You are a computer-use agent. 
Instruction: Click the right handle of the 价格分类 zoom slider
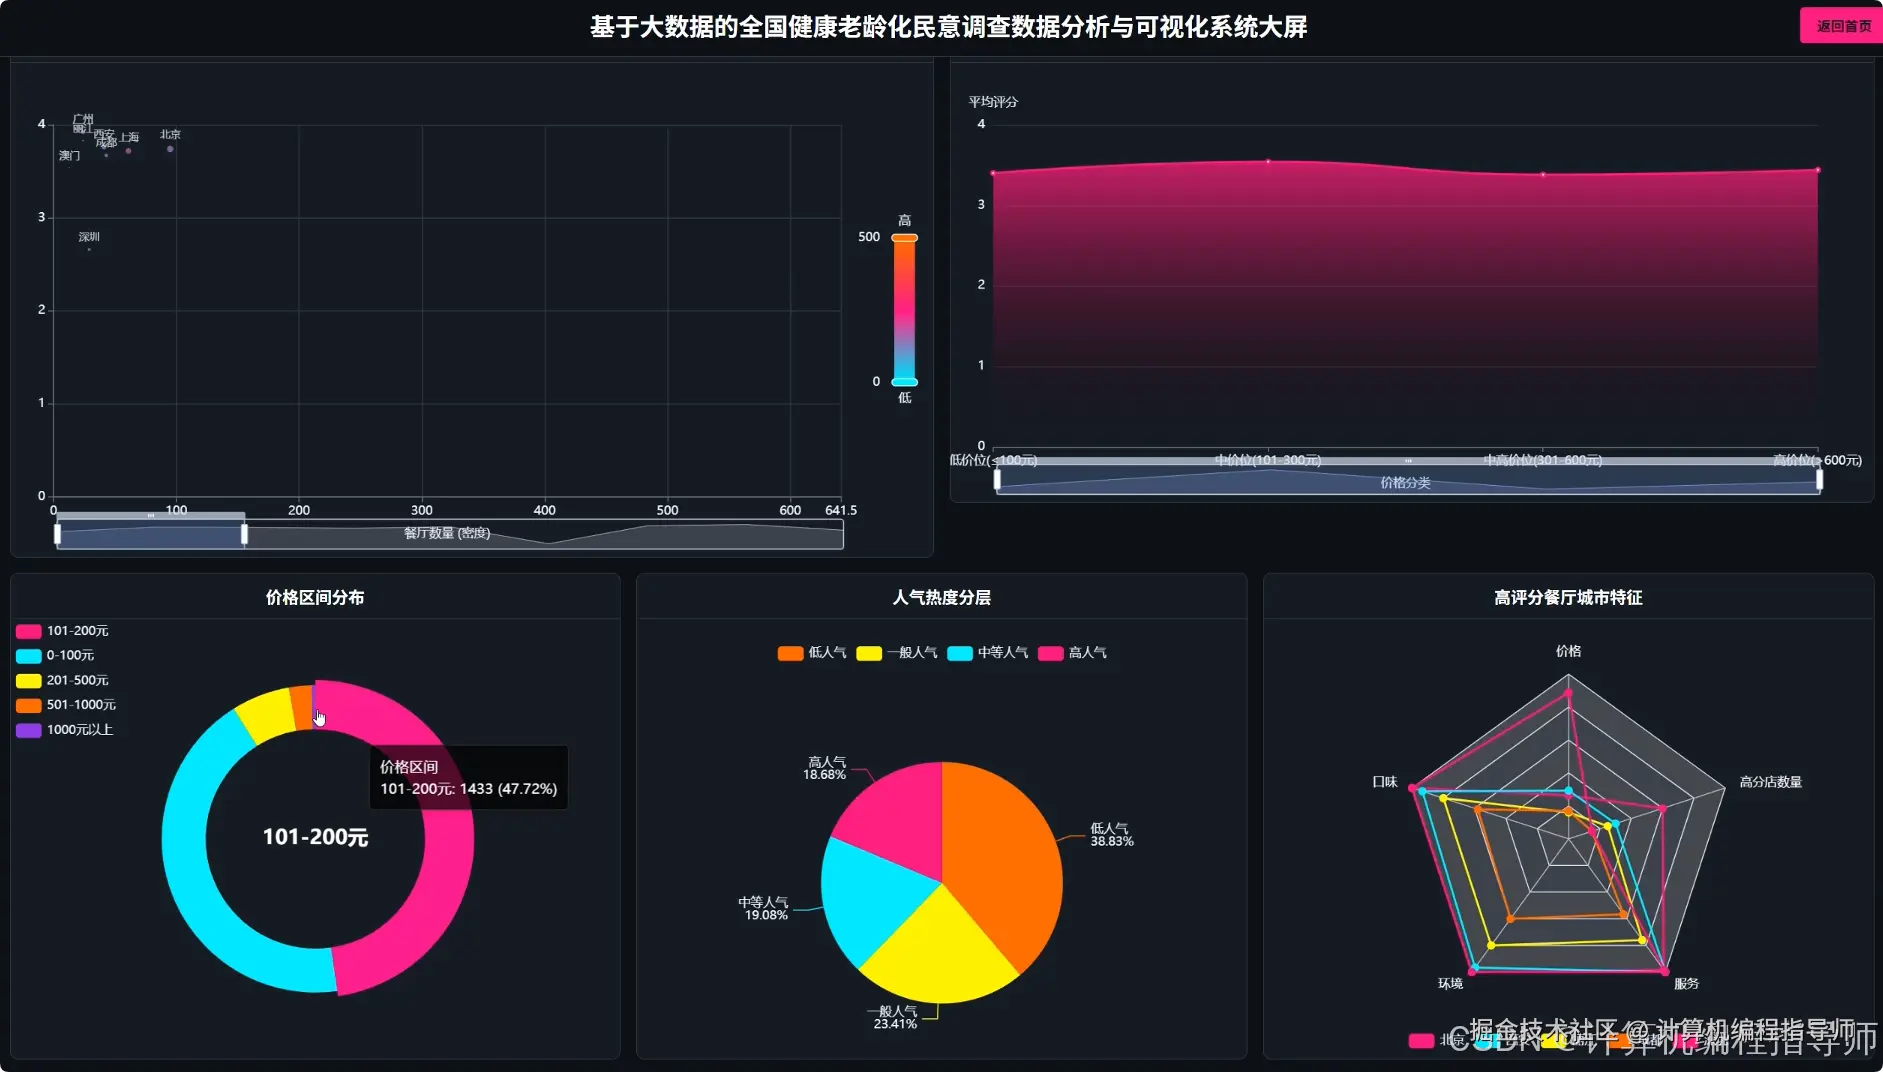pyautogui.click(x=1819, y=479)
